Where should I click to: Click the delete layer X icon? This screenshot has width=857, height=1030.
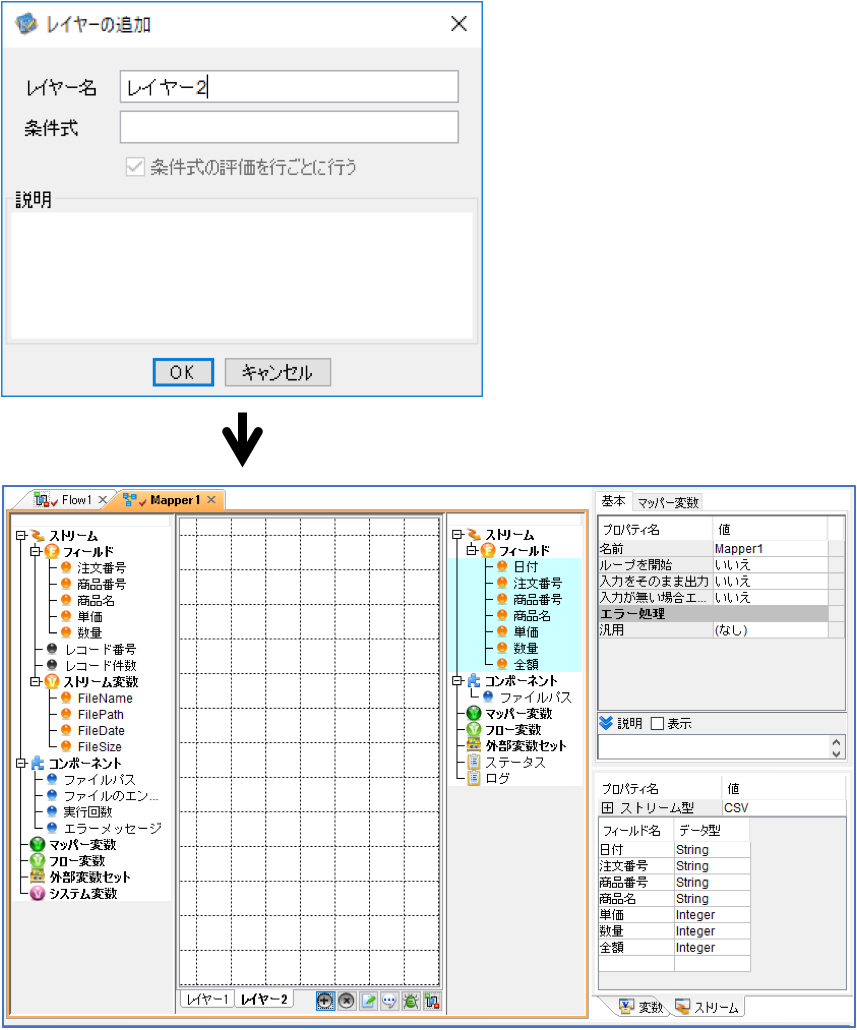347,1000
